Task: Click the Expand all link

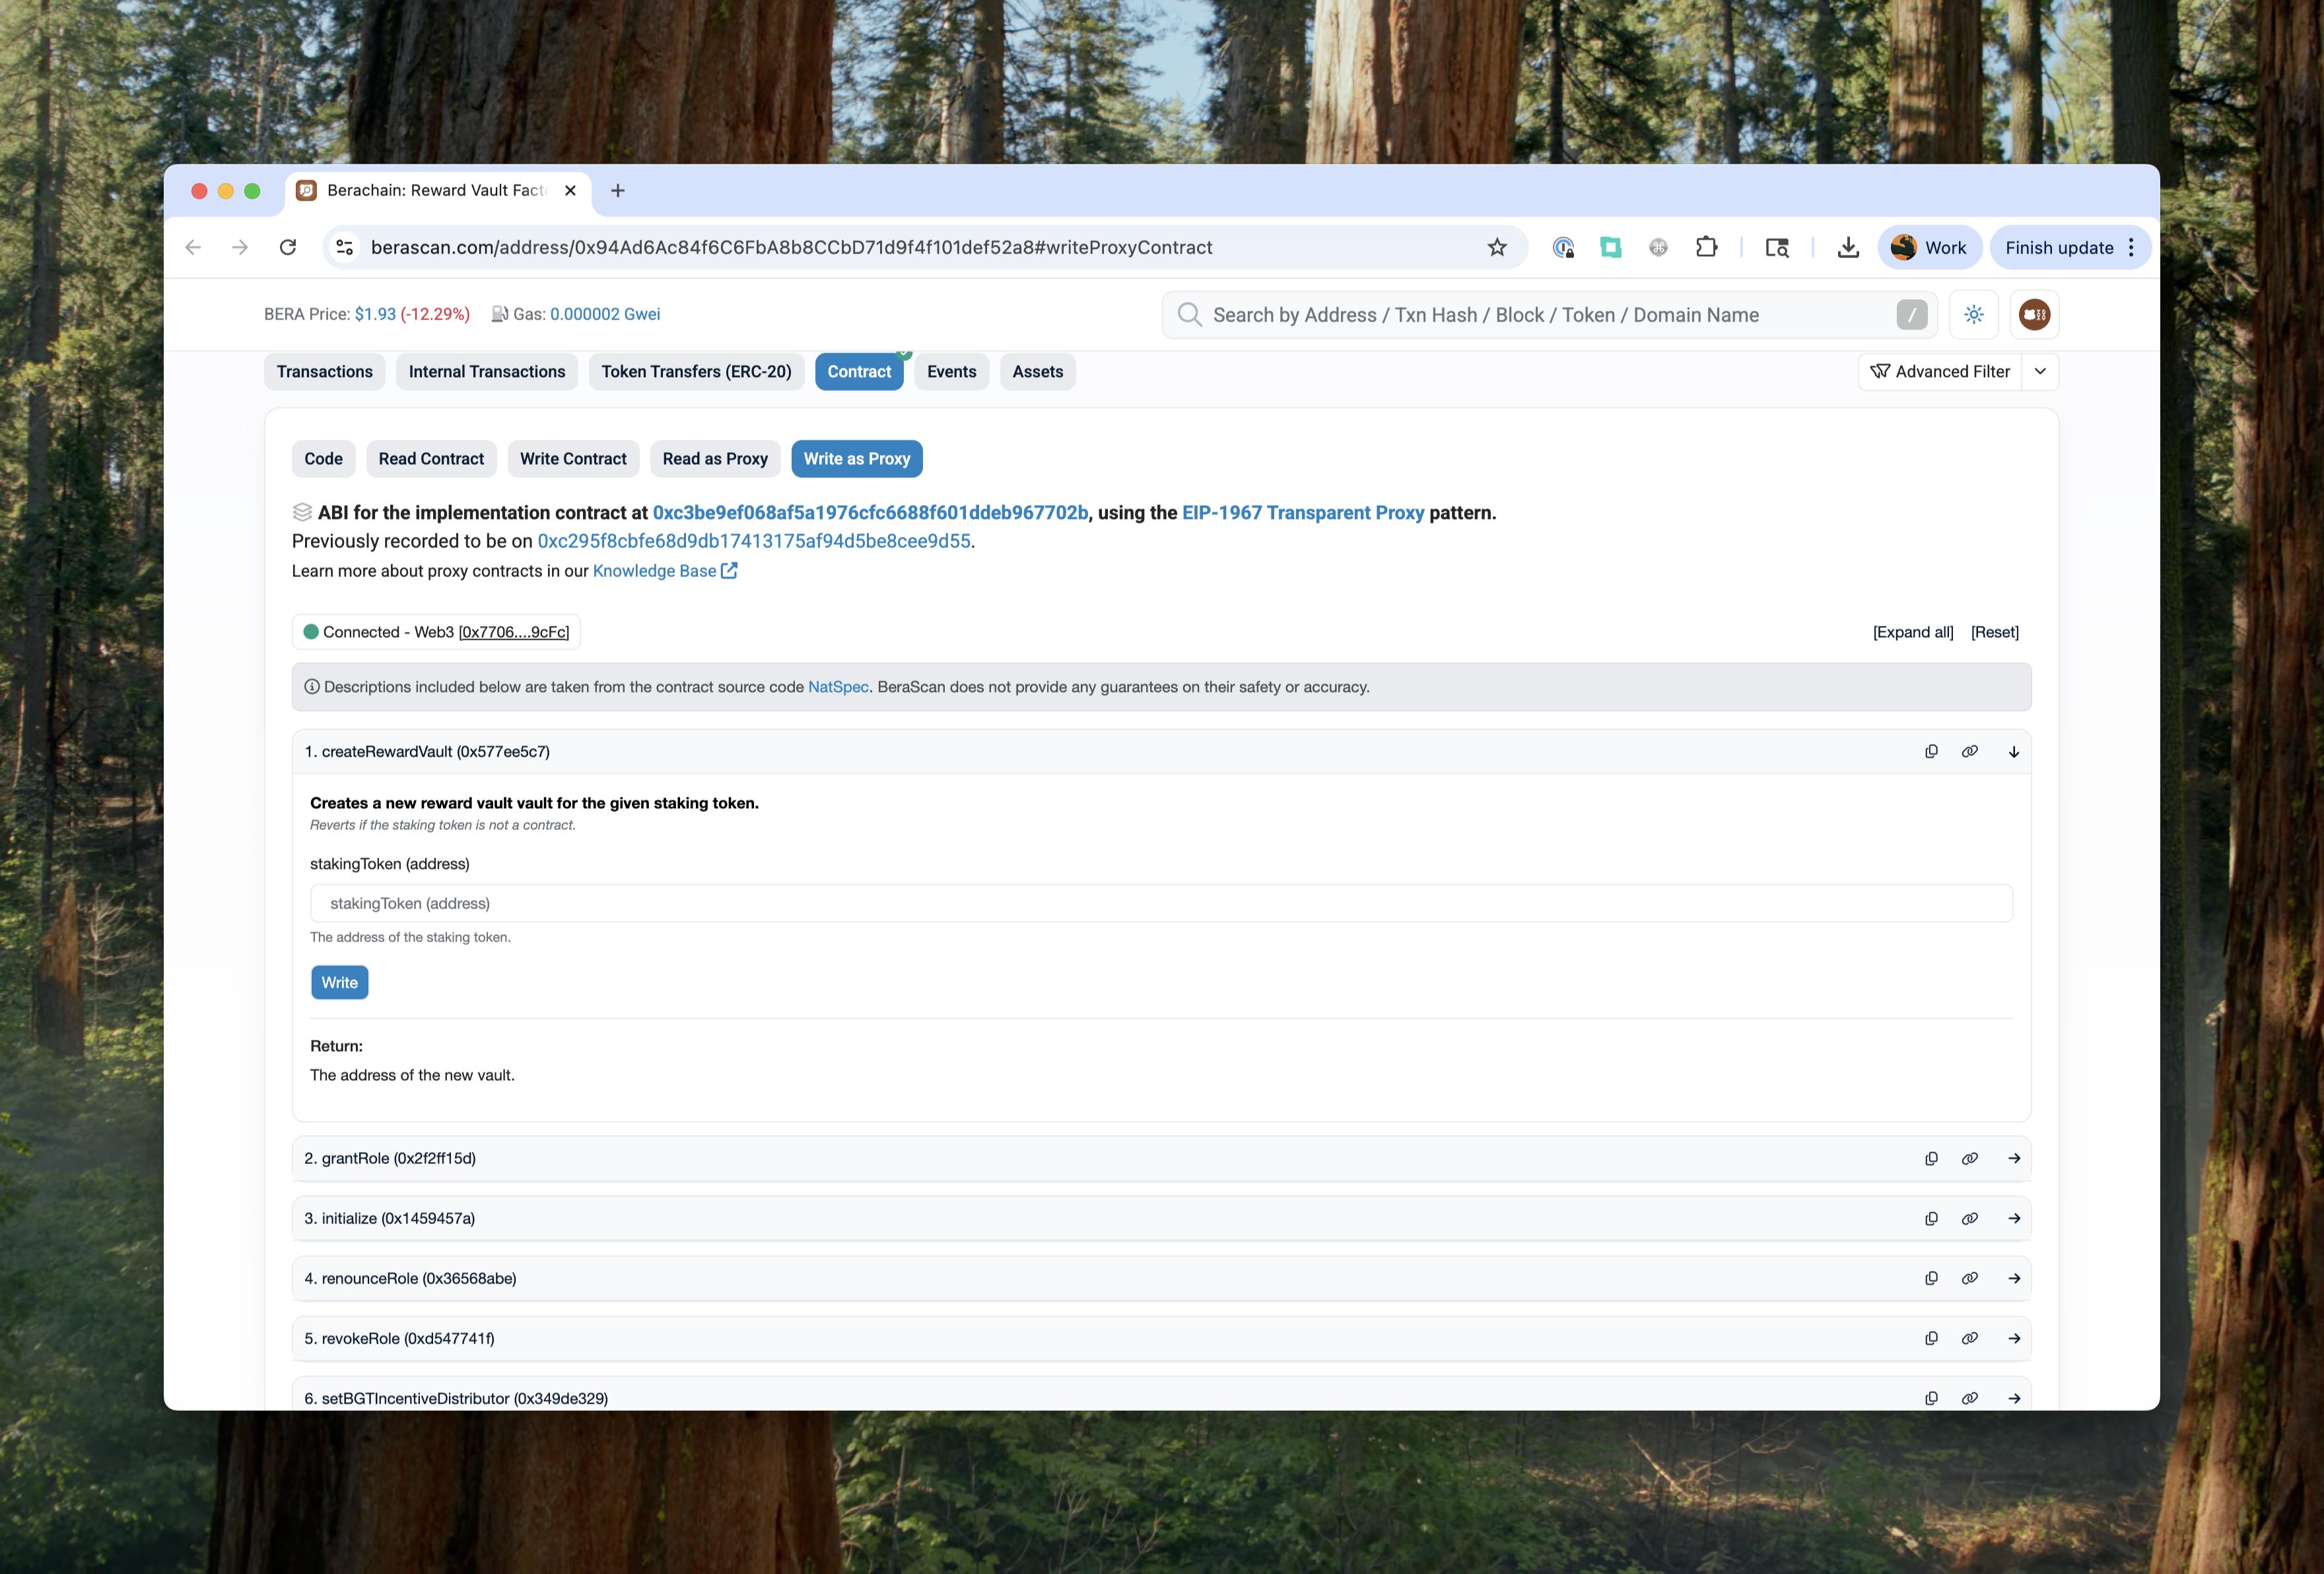Action: pyautogui.click(x=1912, y=632)
